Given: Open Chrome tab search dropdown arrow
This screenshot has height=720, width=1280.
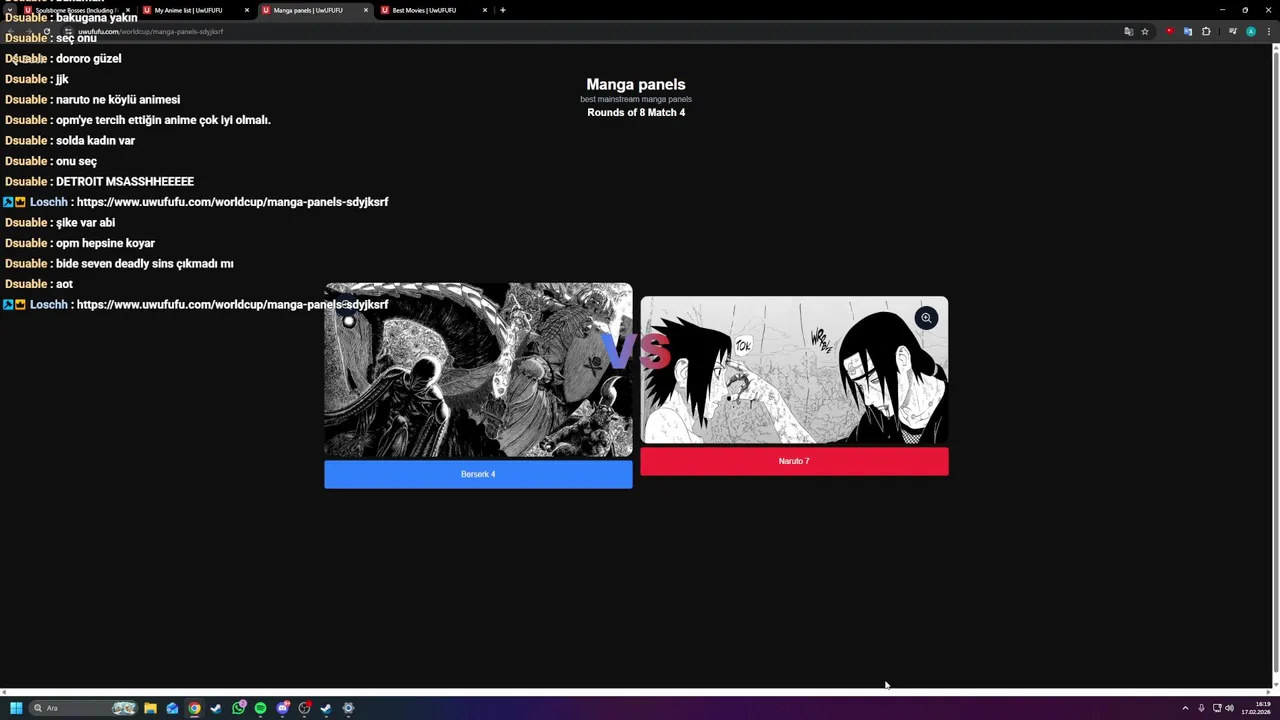Looking at the screenshot, I should coord(9,10).
